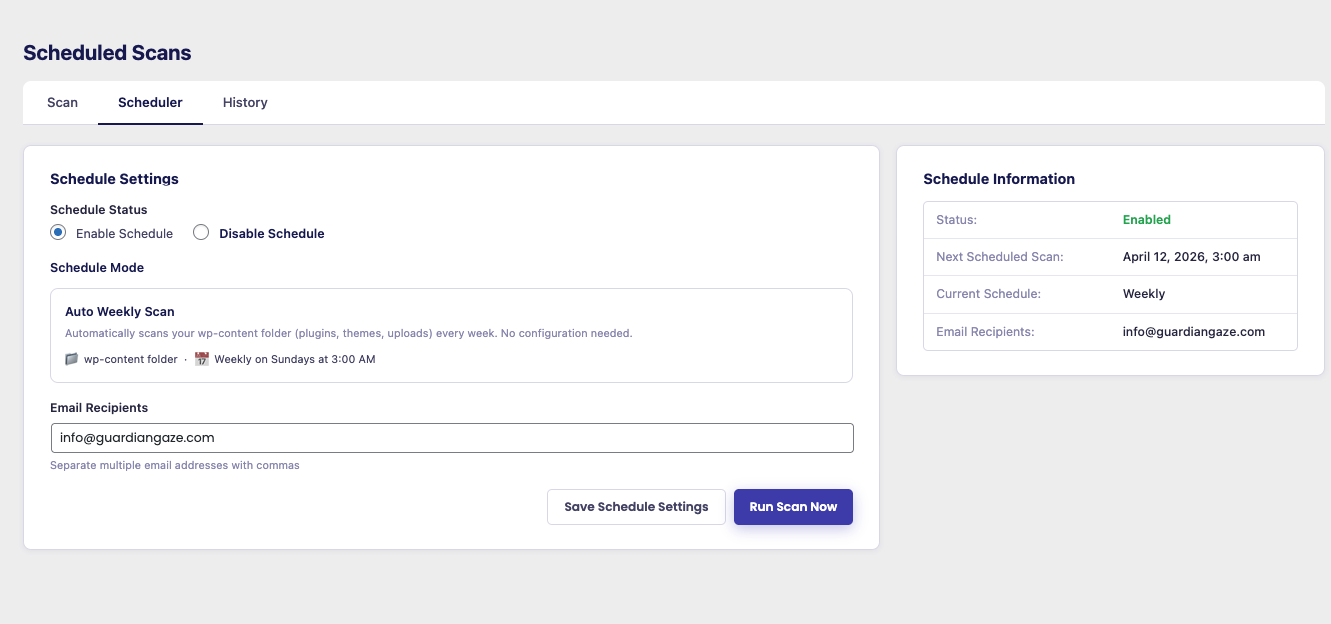Screen dimensions: 1331x624
Task: Switch to the History tab
Action: (245, 102)
